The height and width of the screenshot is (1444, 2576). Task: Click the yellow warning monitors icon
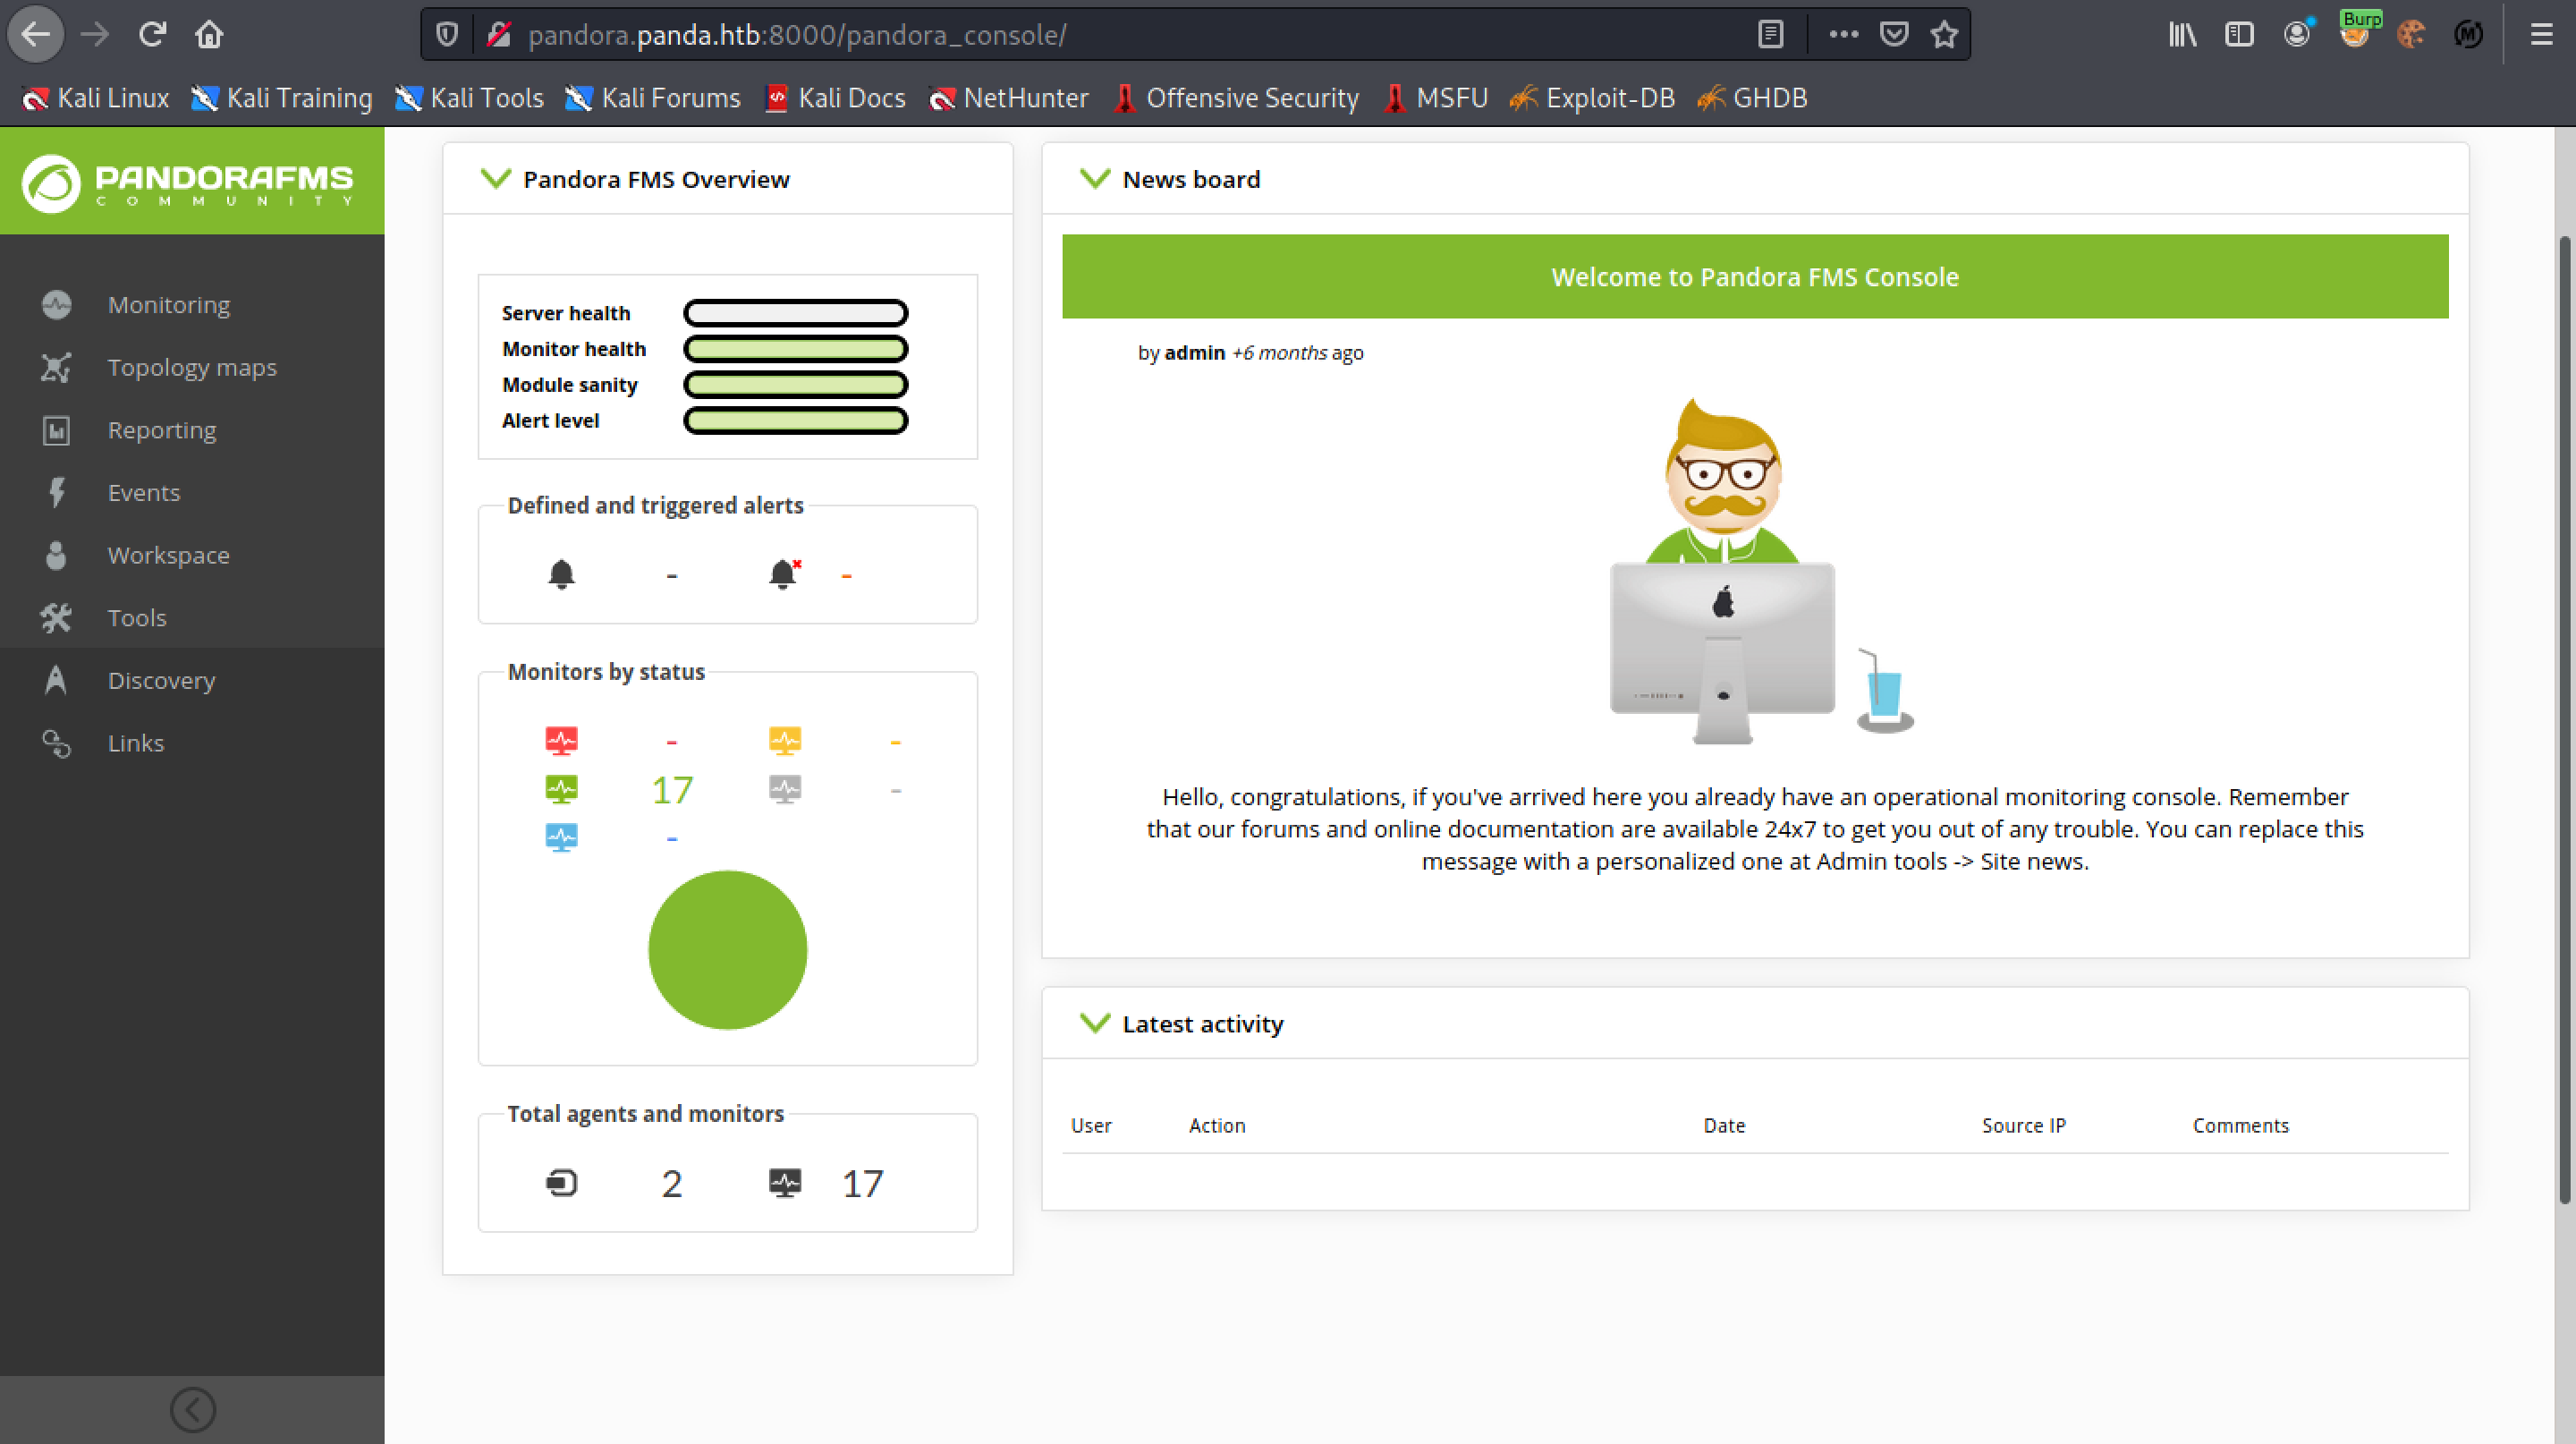(785, 741)
